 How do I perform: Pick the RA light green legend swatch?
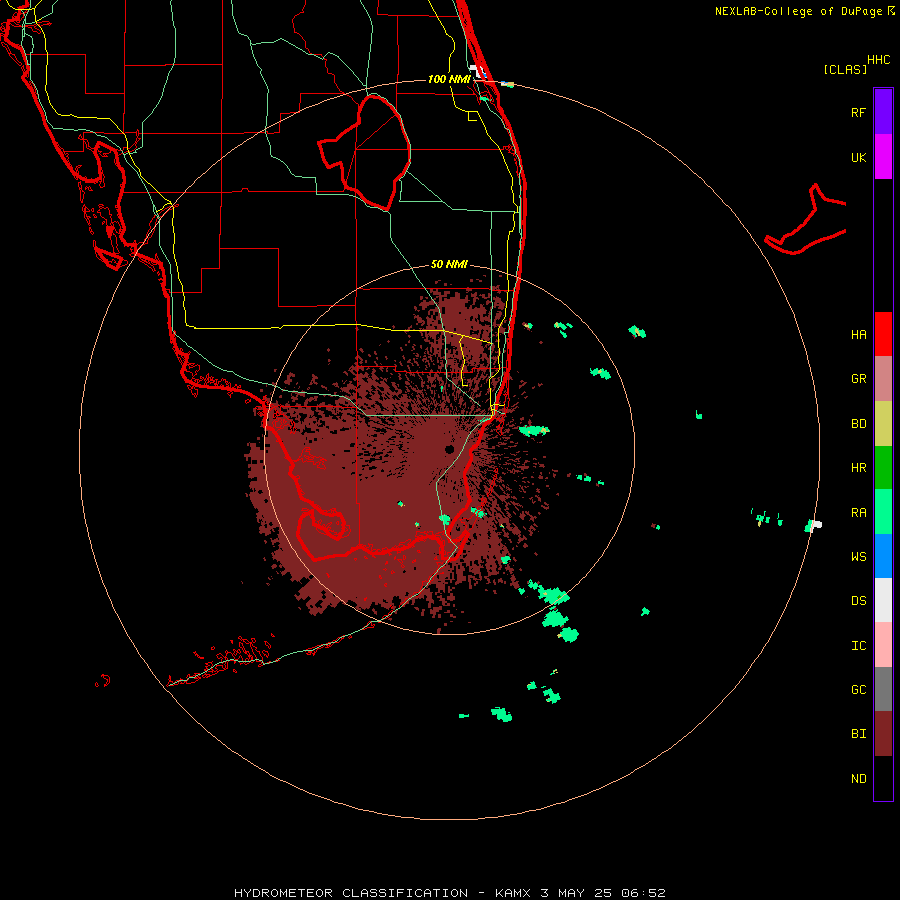pyautogui.click(x=883, y=512)
